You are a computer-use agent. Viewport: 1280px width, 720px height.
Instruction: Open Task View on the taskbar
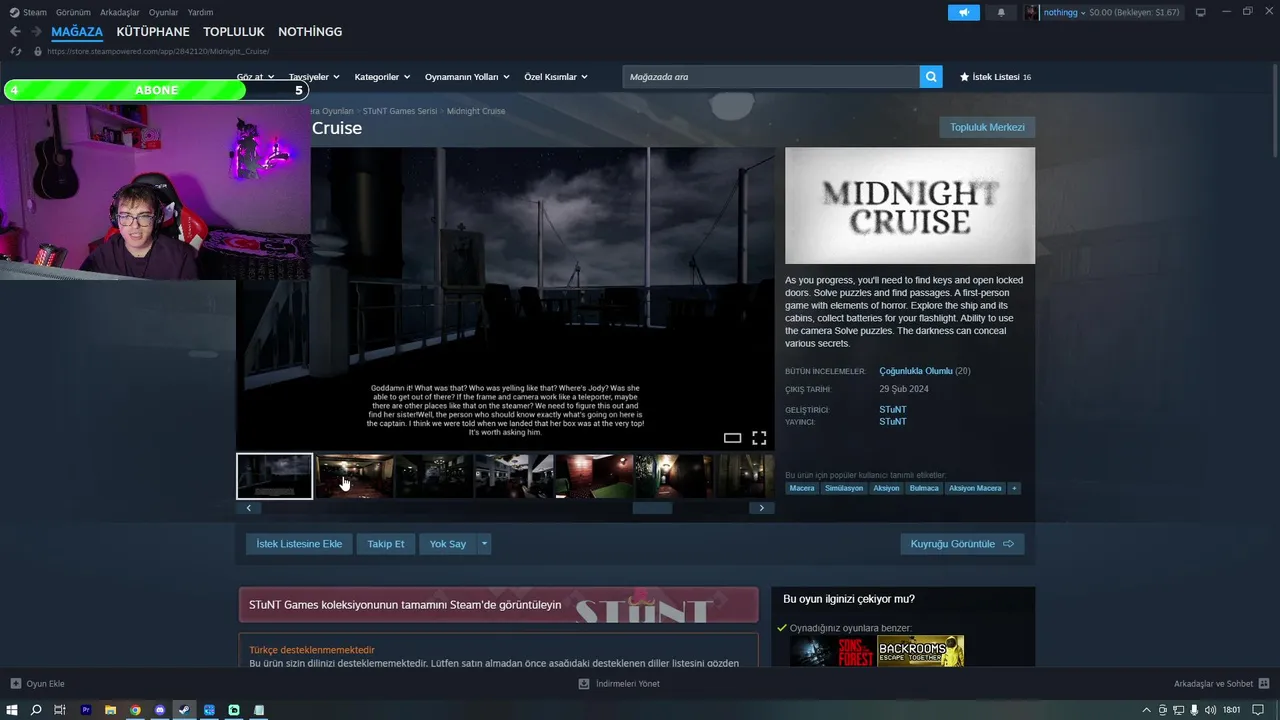click(x=60, y=710)
